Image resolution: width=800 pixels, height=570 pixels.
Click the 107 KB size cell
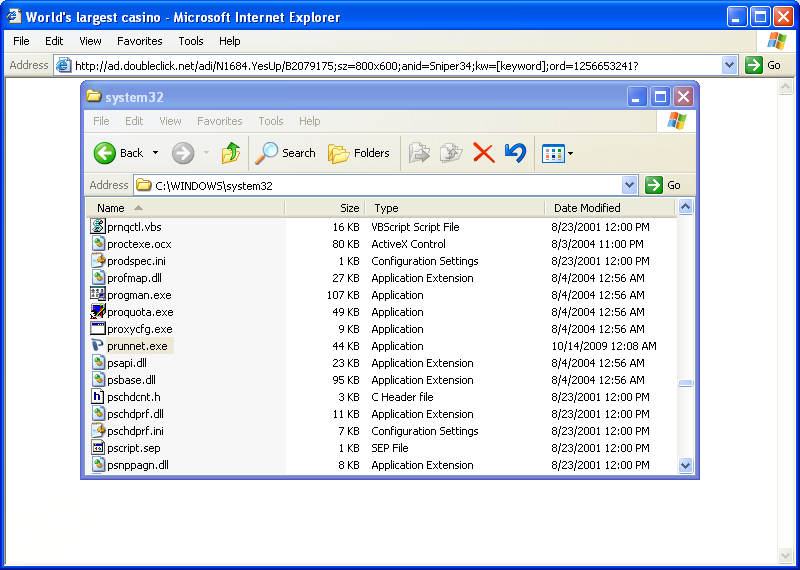pyautogui.click(x=343, y=295)
